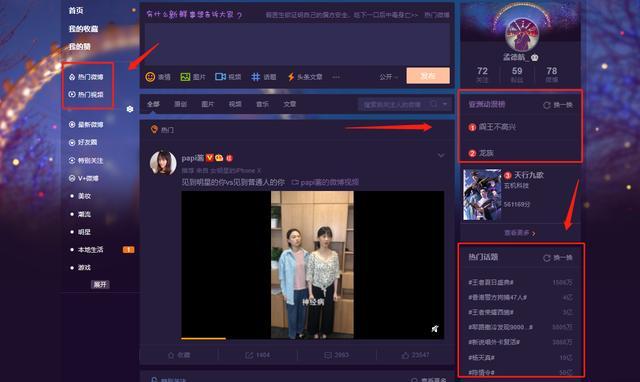The width and height of the screenshot is (640, 382).
Task: Click the 热门 location-flame icon above the post
Action: pyautogui.click(x=154, y=129)
